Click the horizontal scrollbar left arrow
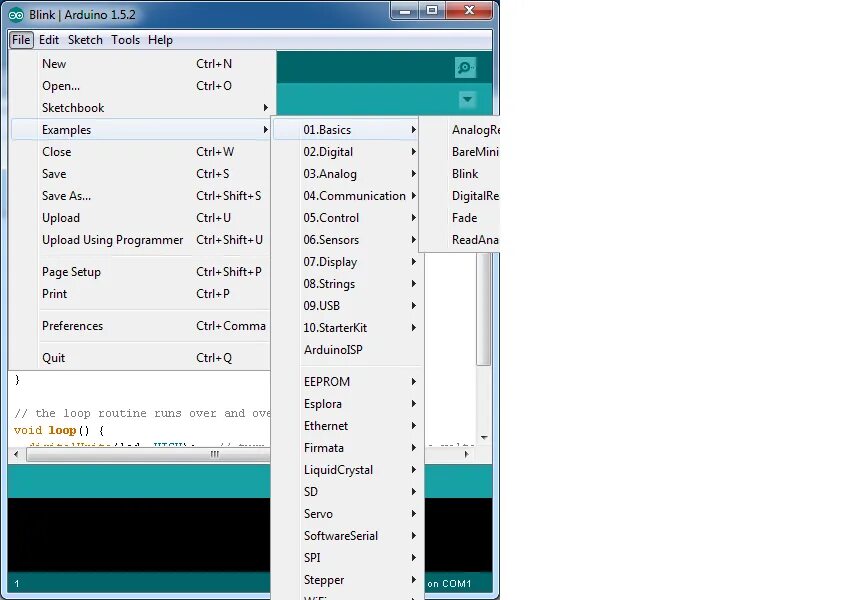The width and height of the screenshot is (864, 600). pyautogui.click(x=16, y=455)
